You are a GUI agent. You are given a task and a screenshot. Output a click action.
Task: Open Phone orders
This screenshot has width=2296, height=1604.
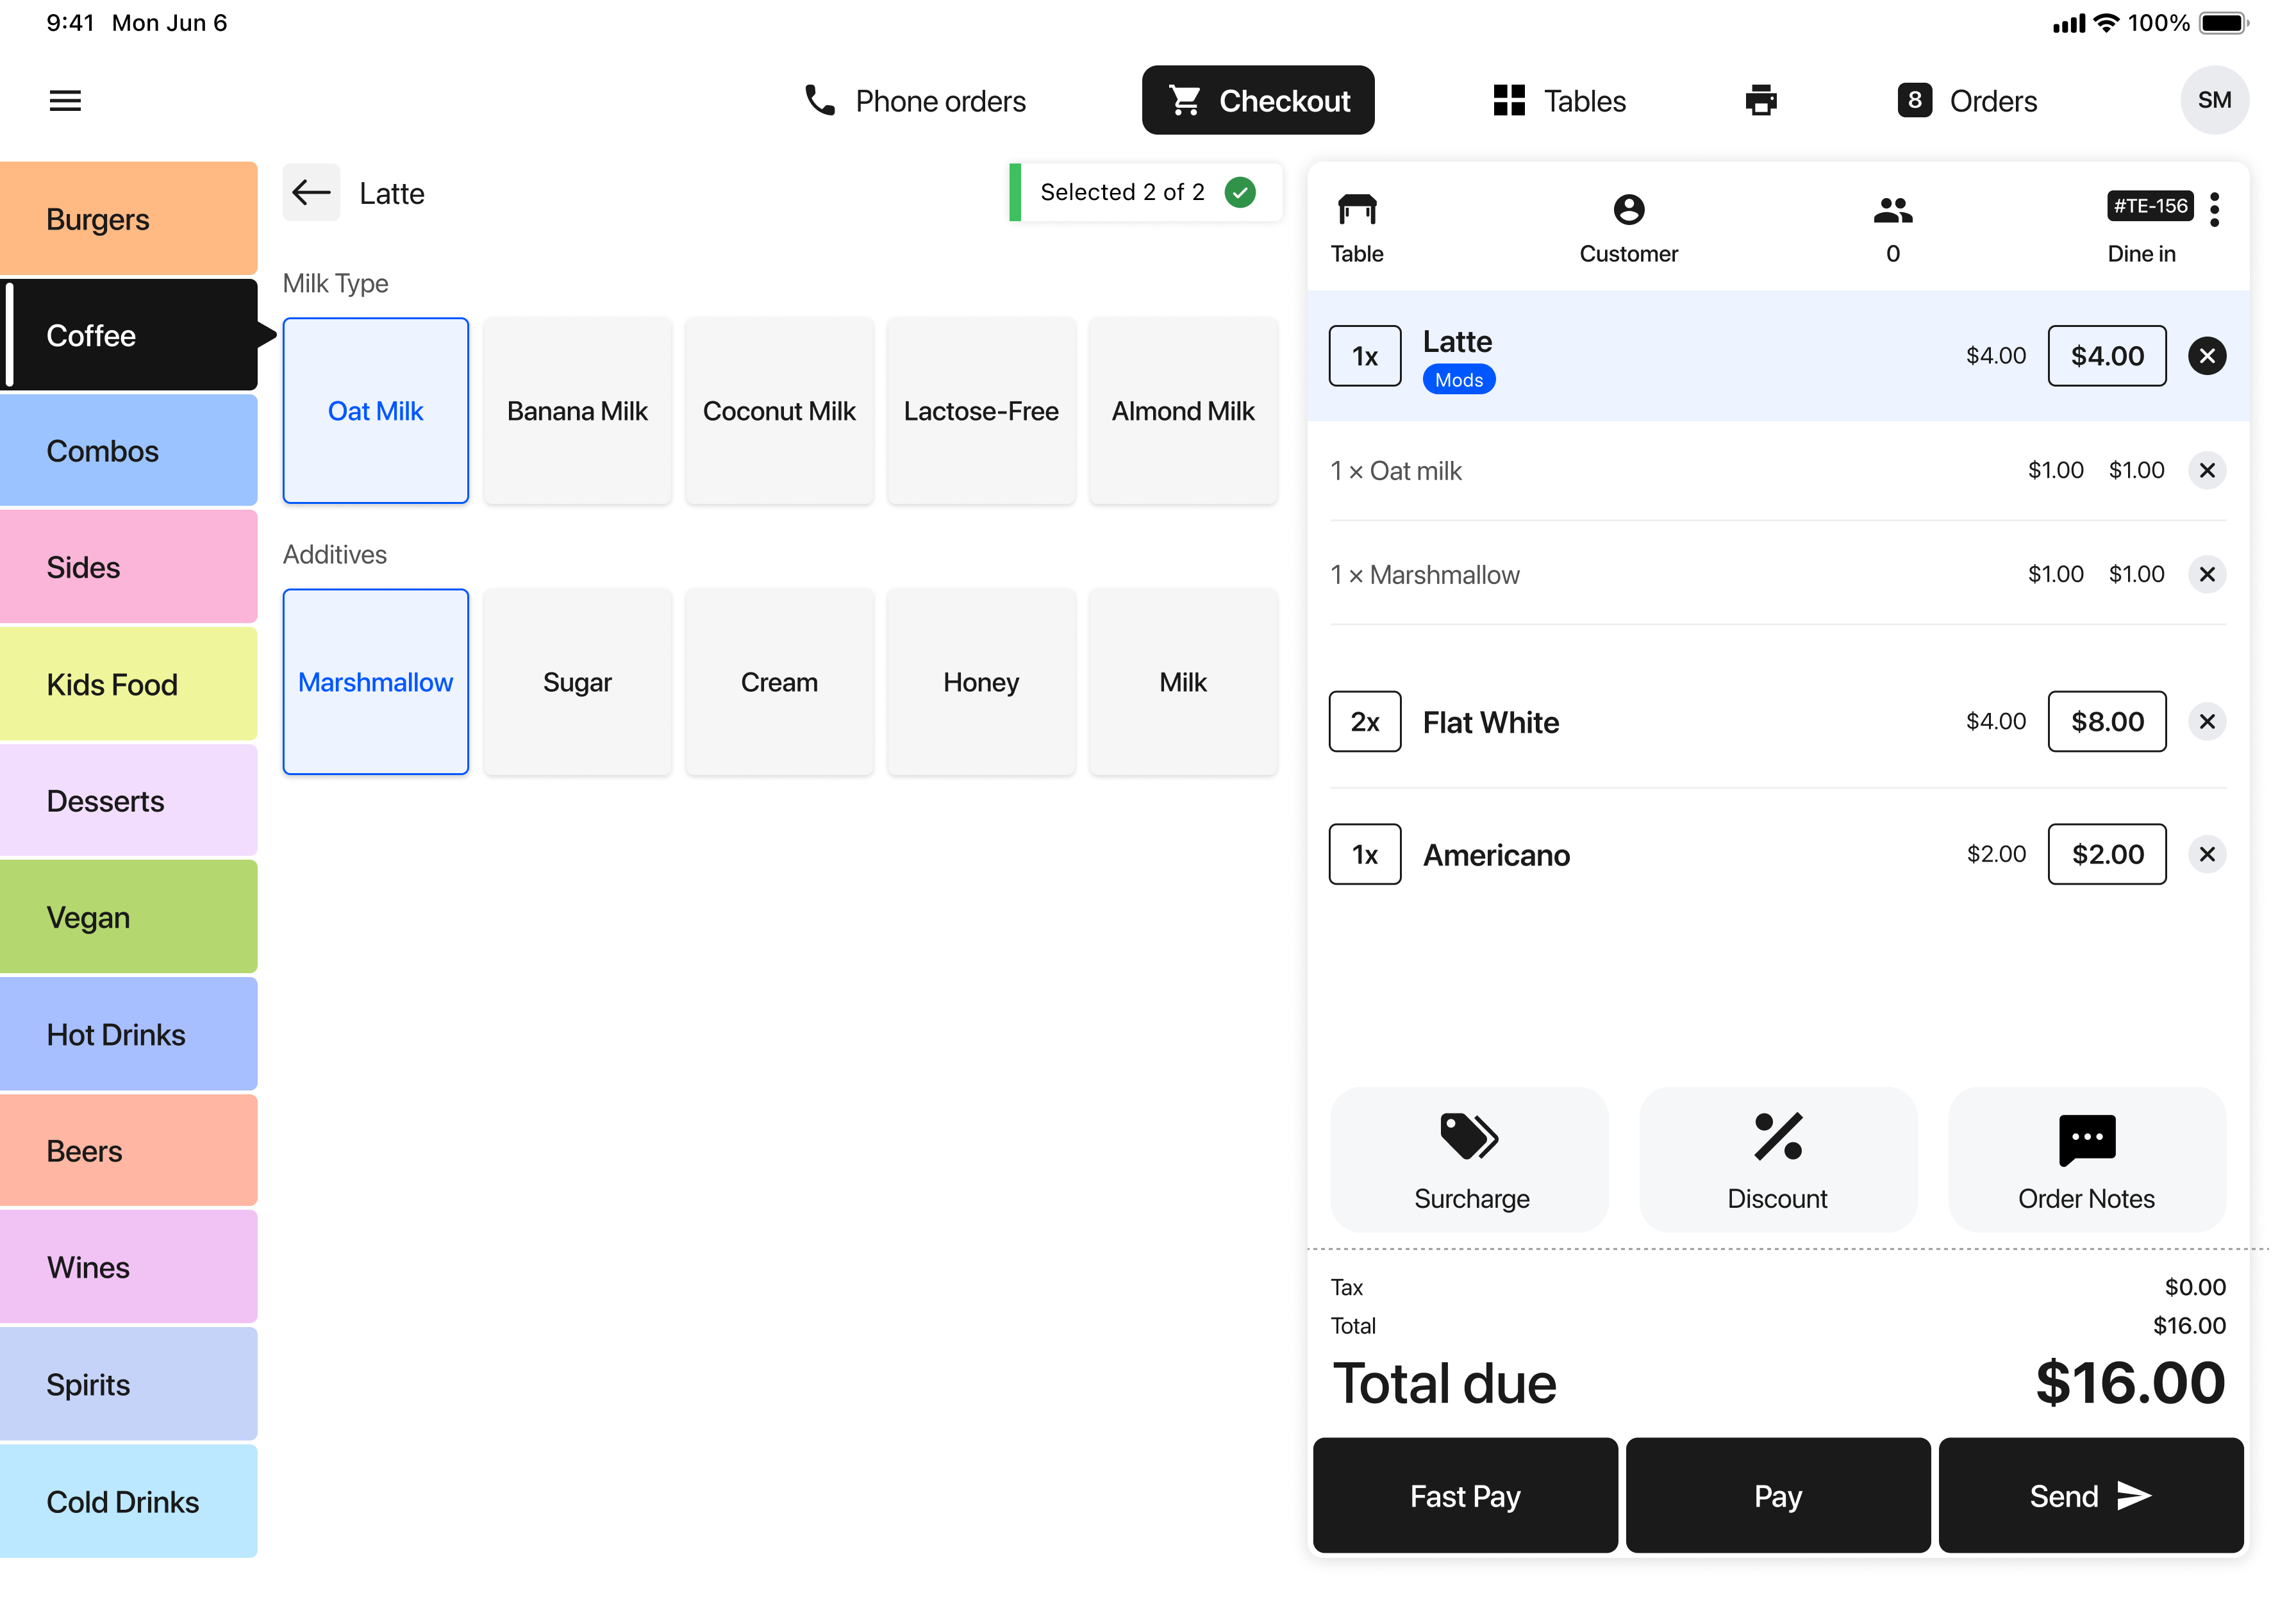[915, 101]
